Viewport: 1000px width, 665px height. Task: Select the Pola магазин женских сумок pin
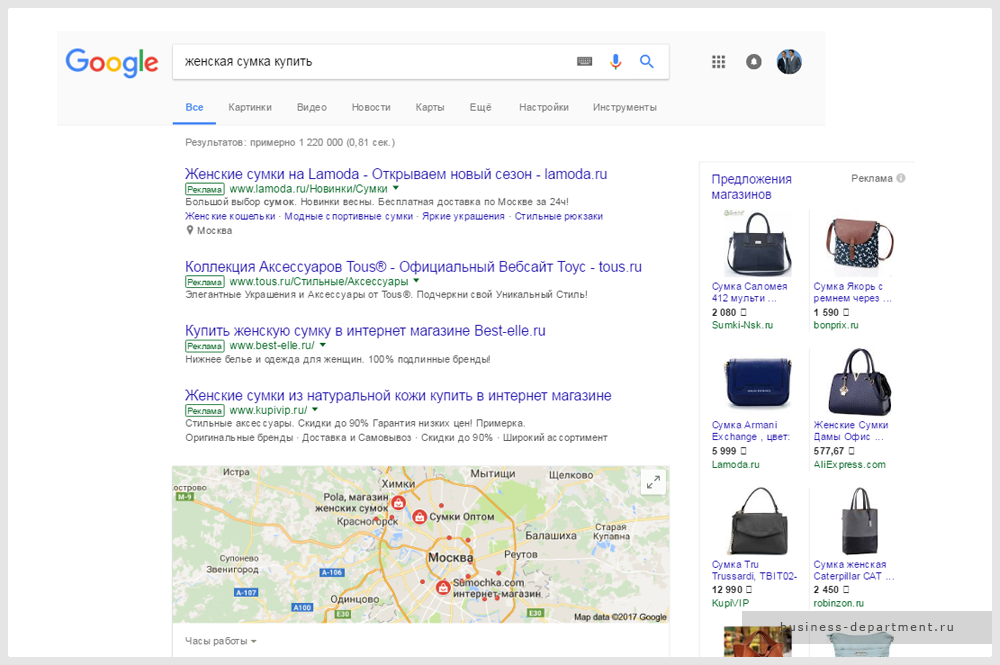398,502
